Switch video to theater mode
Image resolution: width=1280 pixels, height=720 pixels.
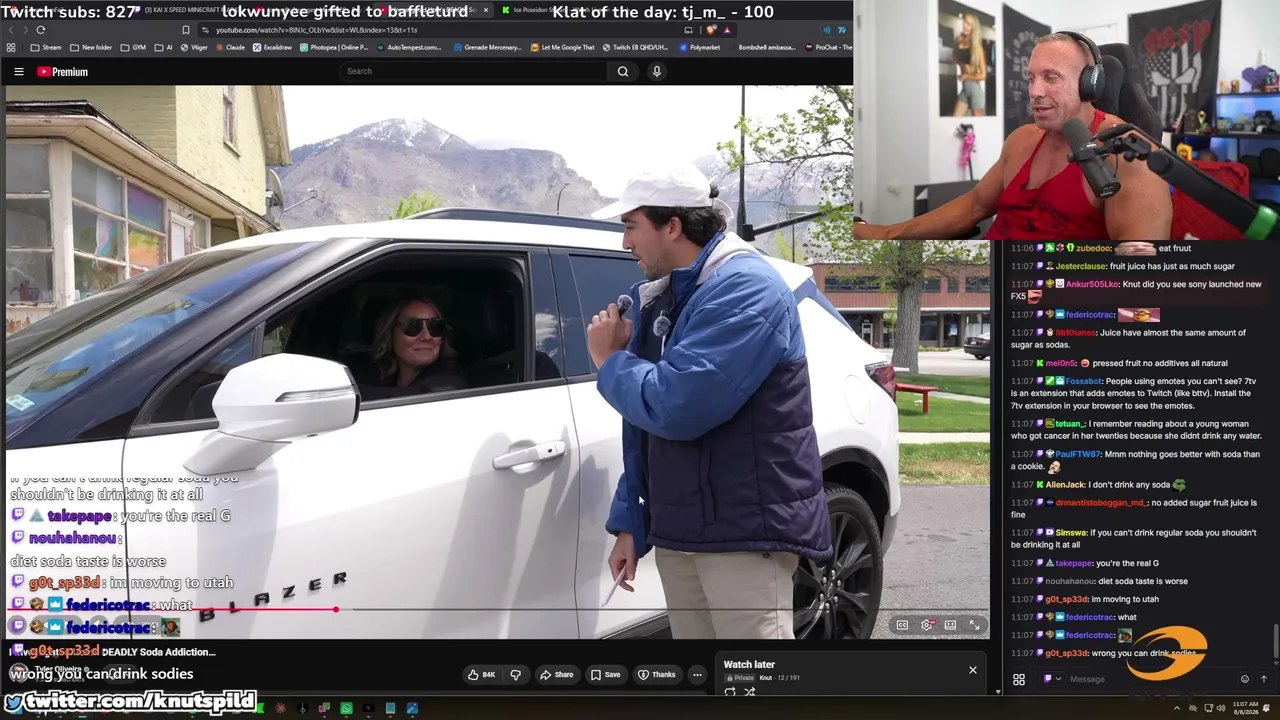950,625
